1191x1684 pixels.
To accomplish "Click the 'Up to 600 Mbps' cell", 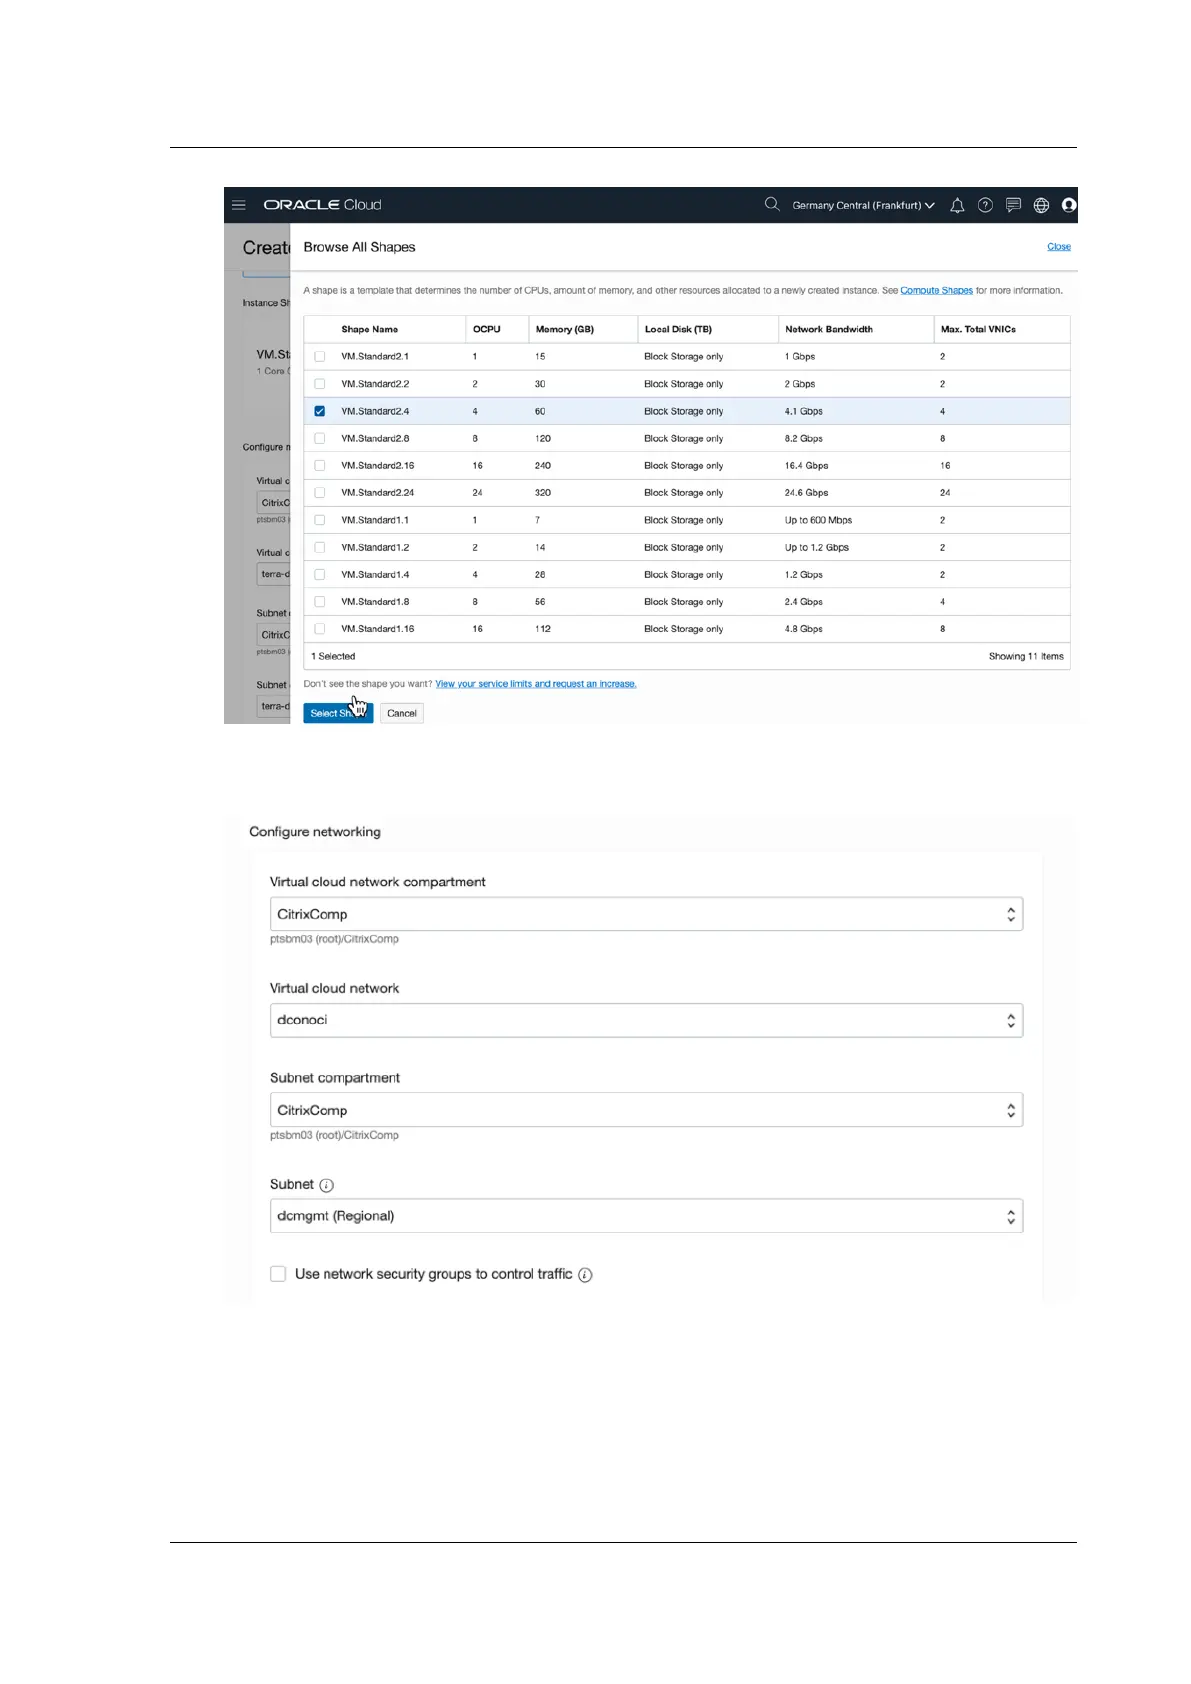I will click(x=819, y=520).
